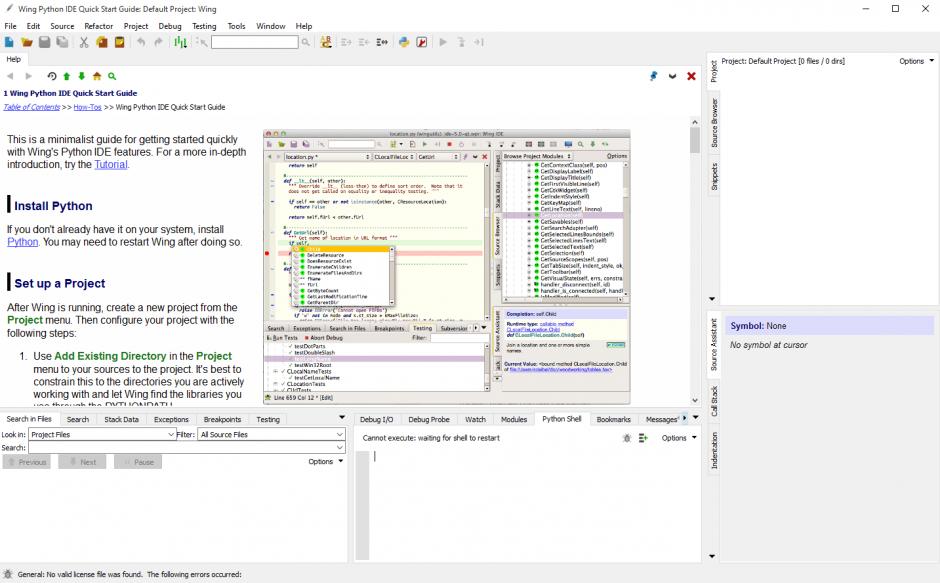This screenshot has width=940, height=583.
Task: Click the green-plus lines icon in Python Shell
Action: 643,438
